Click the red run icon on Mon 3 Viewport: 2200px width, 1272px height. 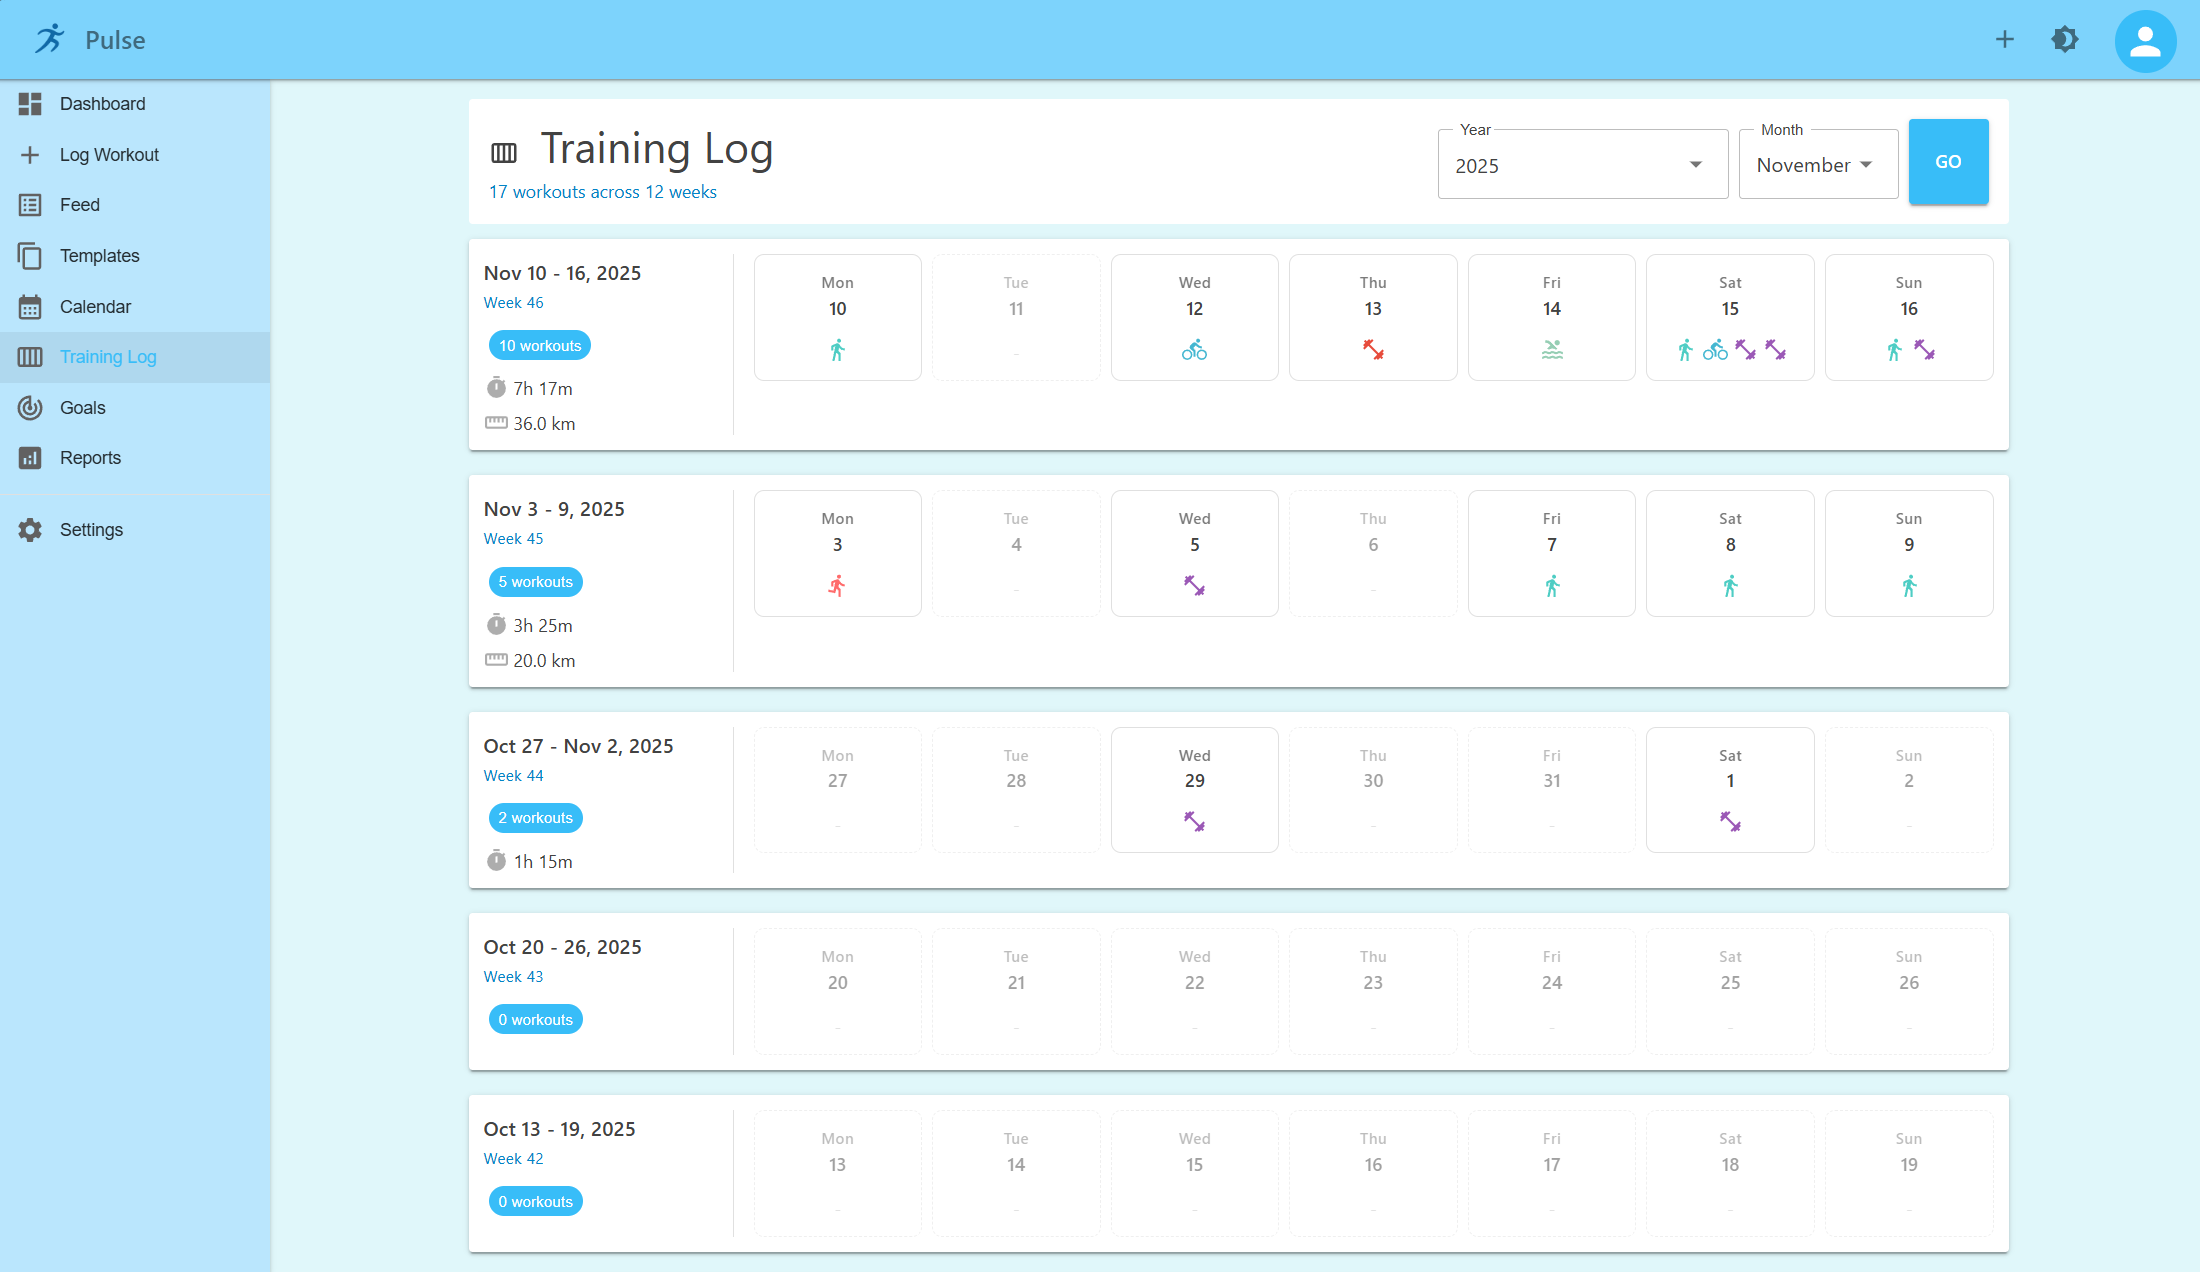(x=837, y=586)
